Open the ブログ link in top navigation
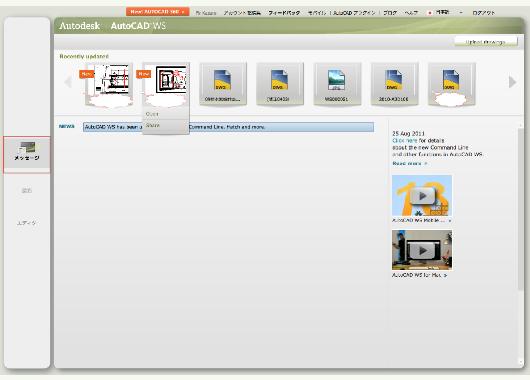530x380 pixels. [x=390, y=13]
